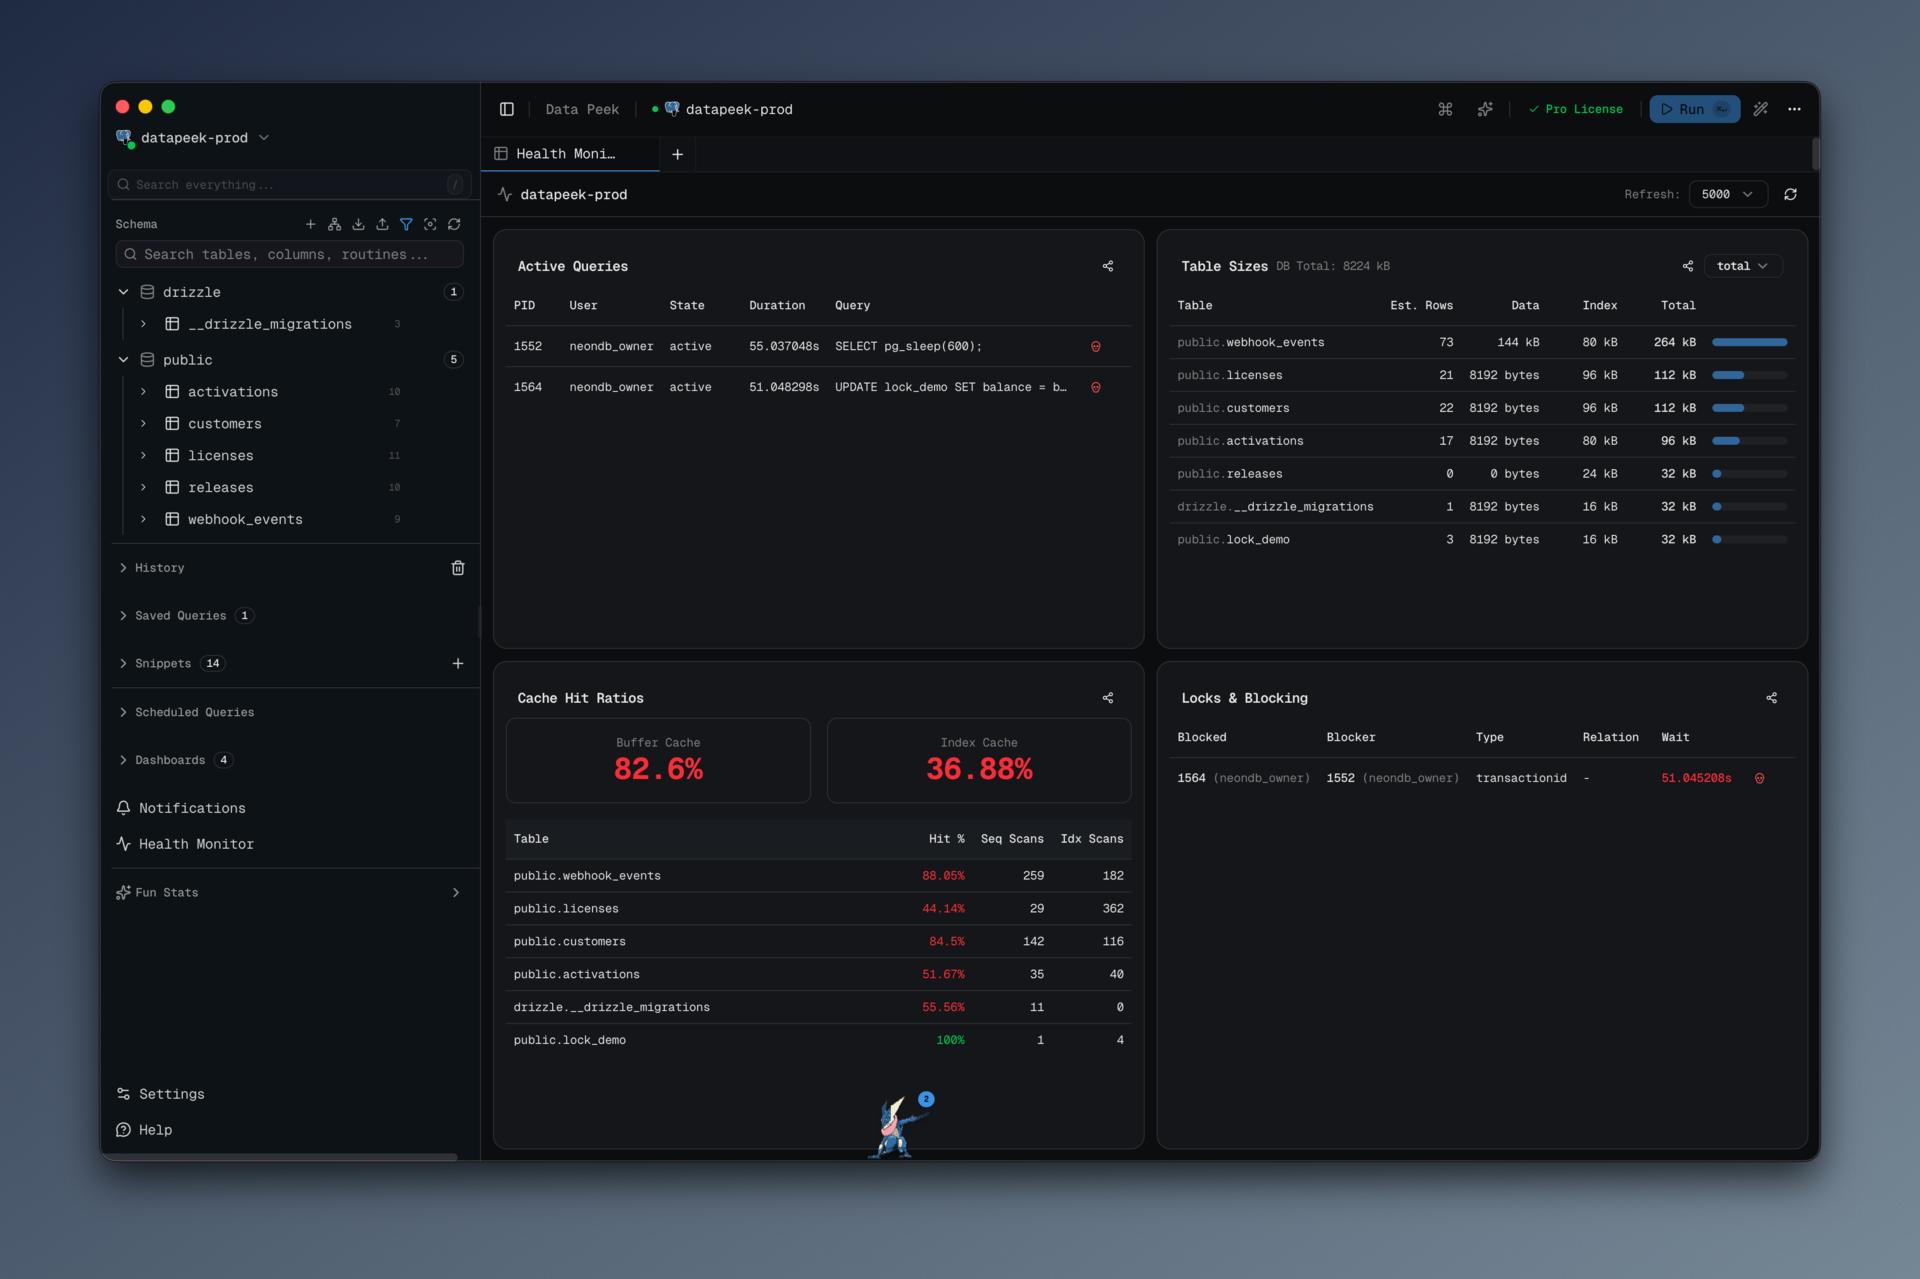Open the total sort dropdown in Table Sizes

point(1743,265)
